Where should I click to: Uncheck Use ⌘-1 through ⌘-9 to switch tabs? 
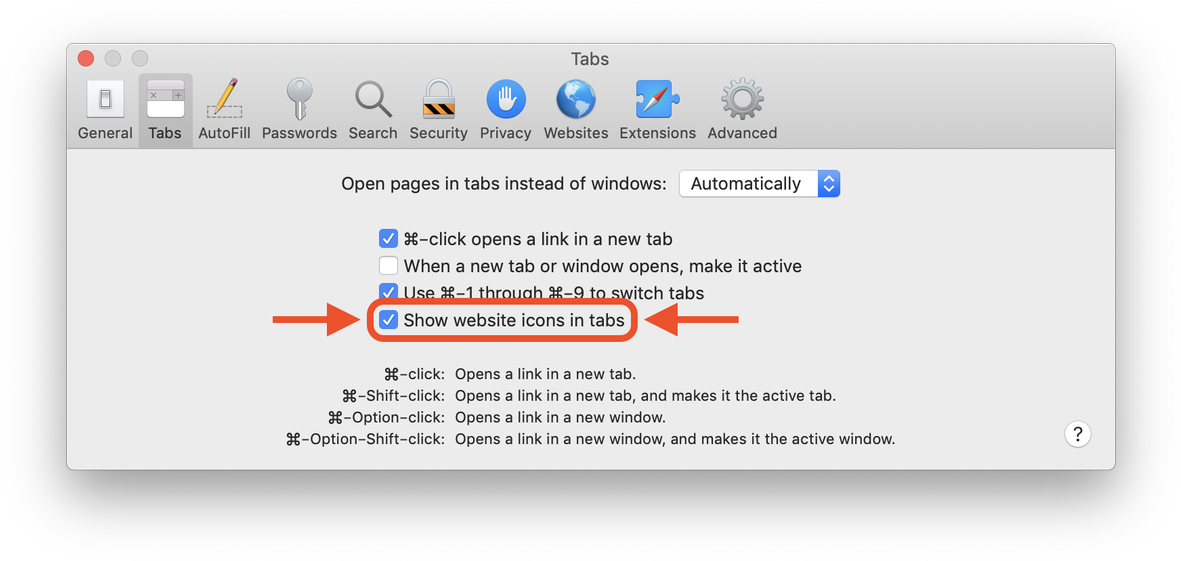pyautogui.click(x=388, y=292)
